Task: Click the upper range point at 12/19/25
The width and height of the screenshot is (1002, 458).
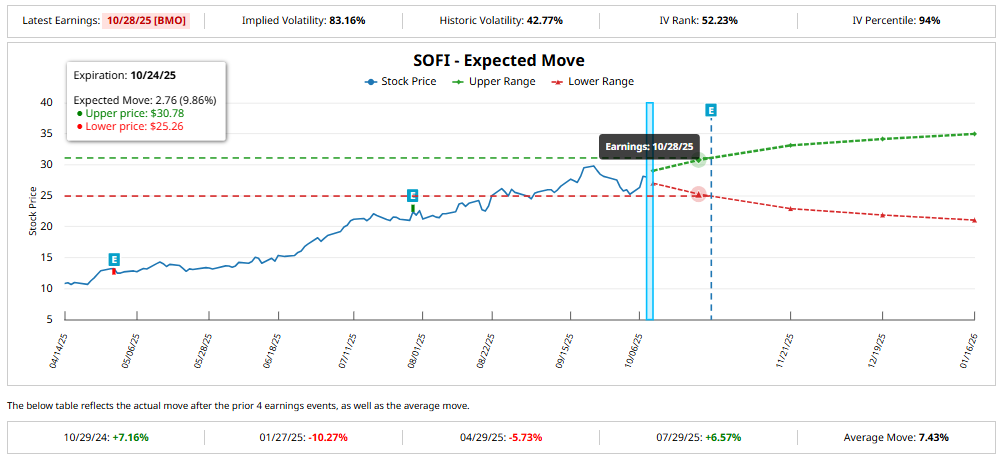Action: click(x=882, y=138)
